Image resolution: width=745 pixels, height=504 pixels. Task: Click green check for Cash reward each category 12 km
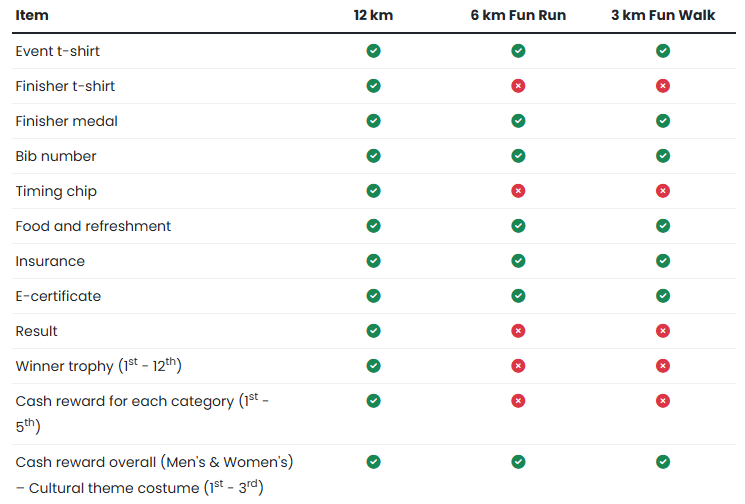tap(373, 401)
